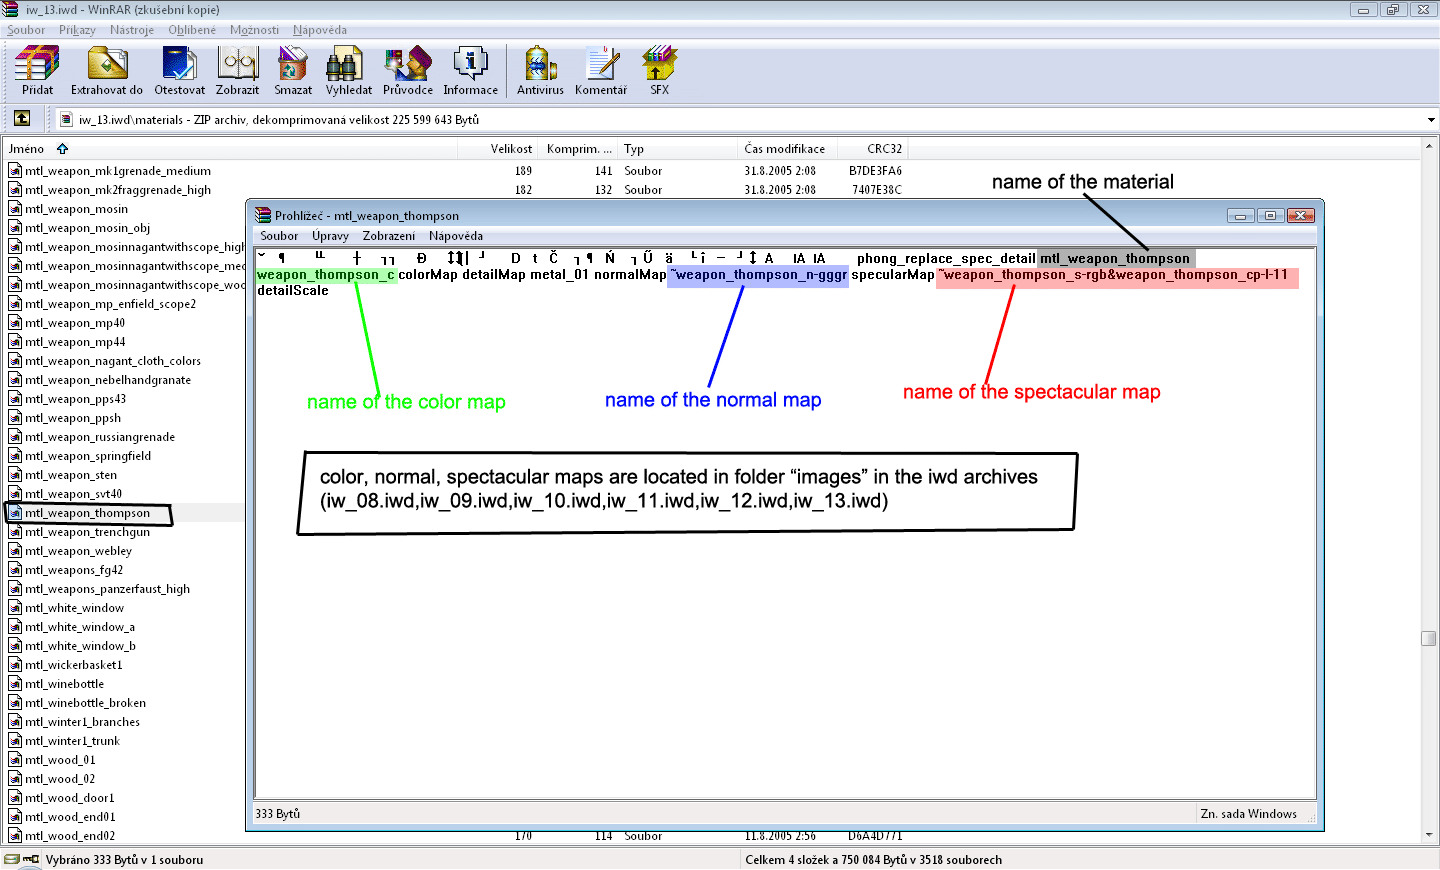Click scrollbar down arrow of file list

(x=1429, y=836)
